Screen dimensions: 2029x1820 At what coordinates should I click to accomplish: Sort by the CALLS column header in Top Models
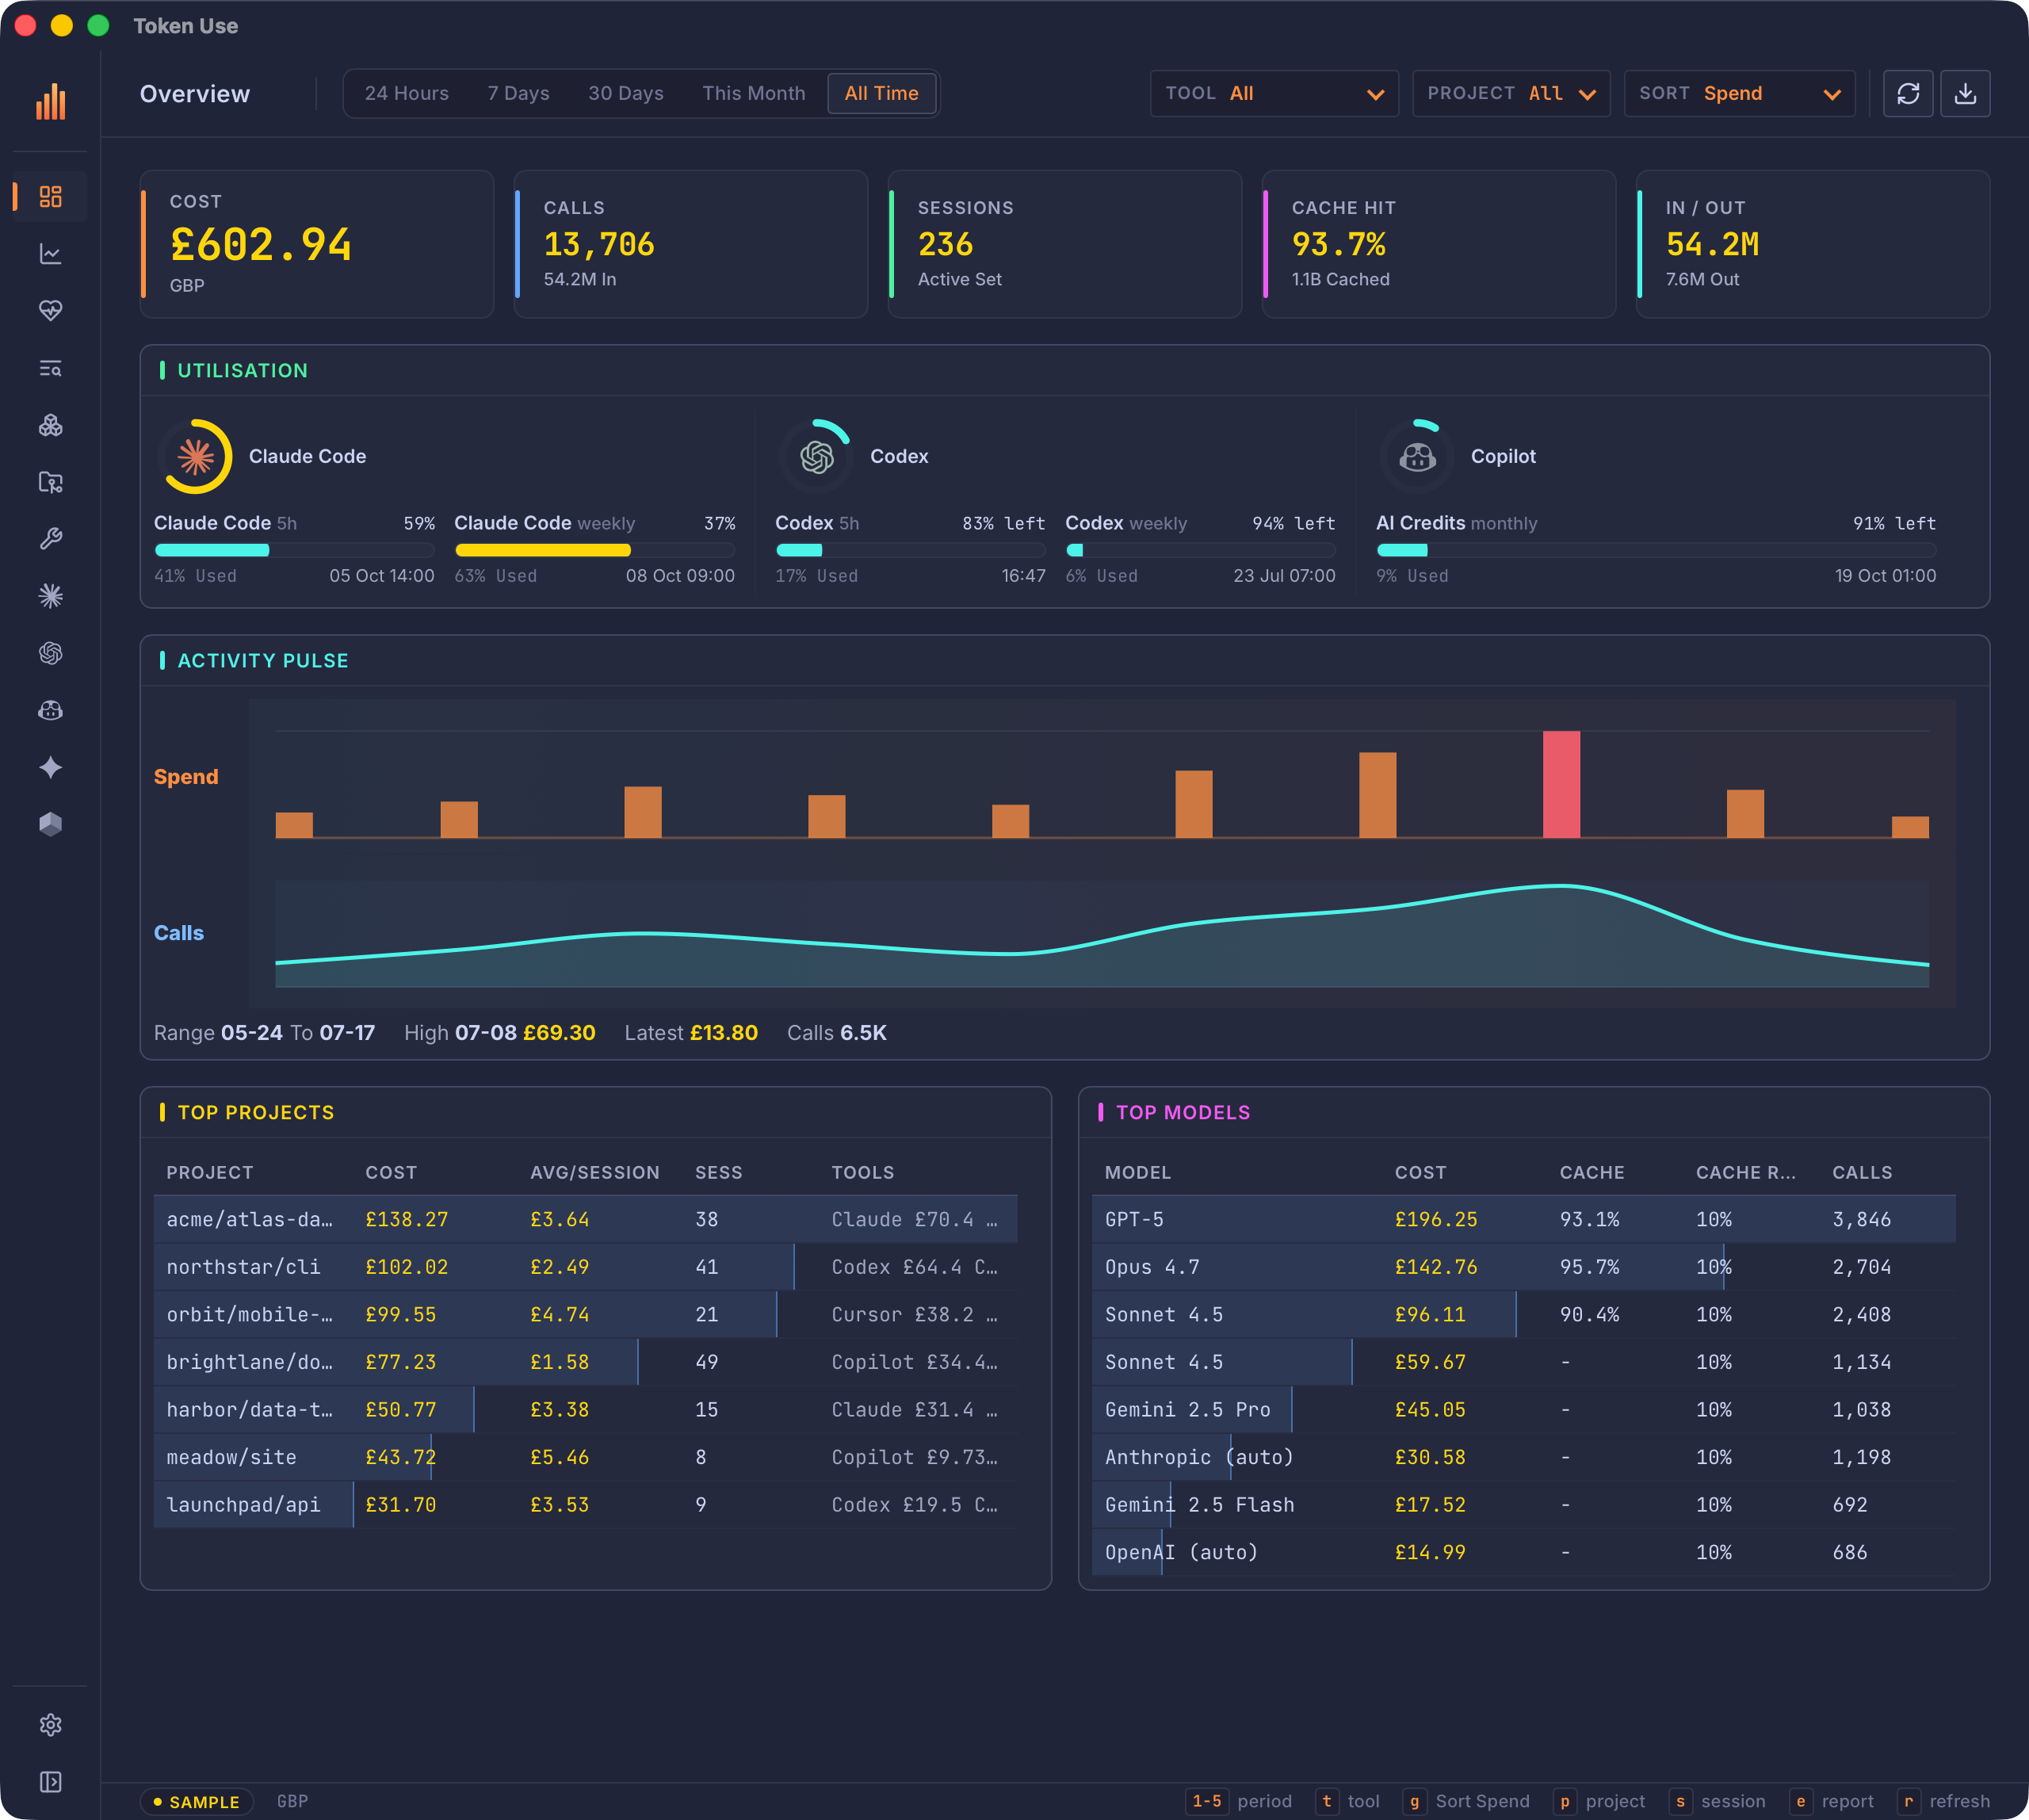pos(1862,1172)
